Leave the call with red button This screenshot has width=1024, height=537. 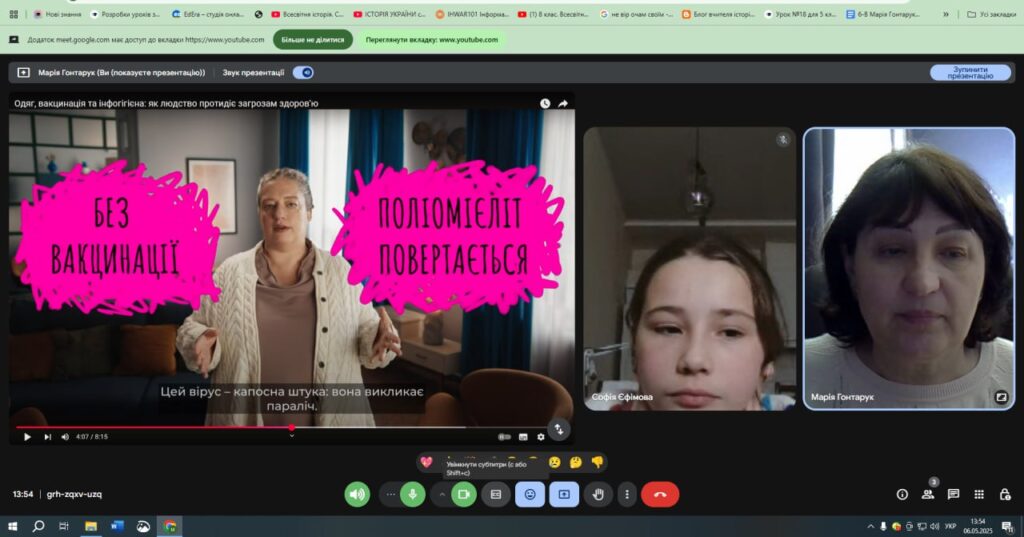point(660,495)
